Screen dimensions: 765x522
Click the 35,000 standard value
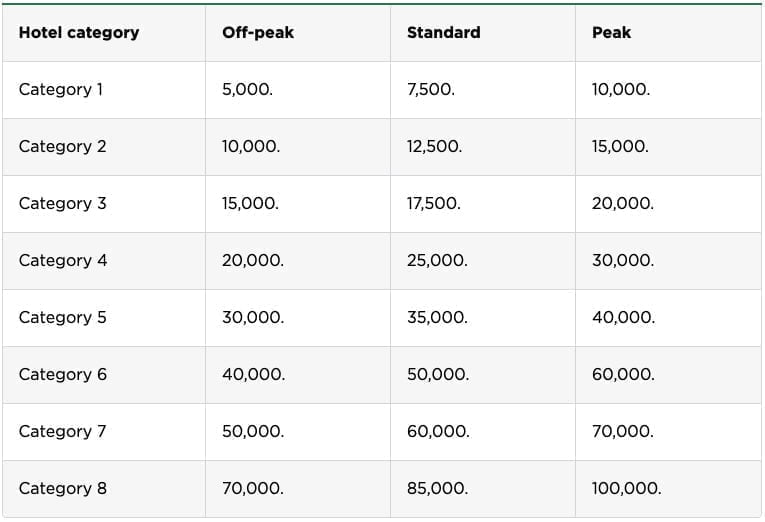[437, 317]
